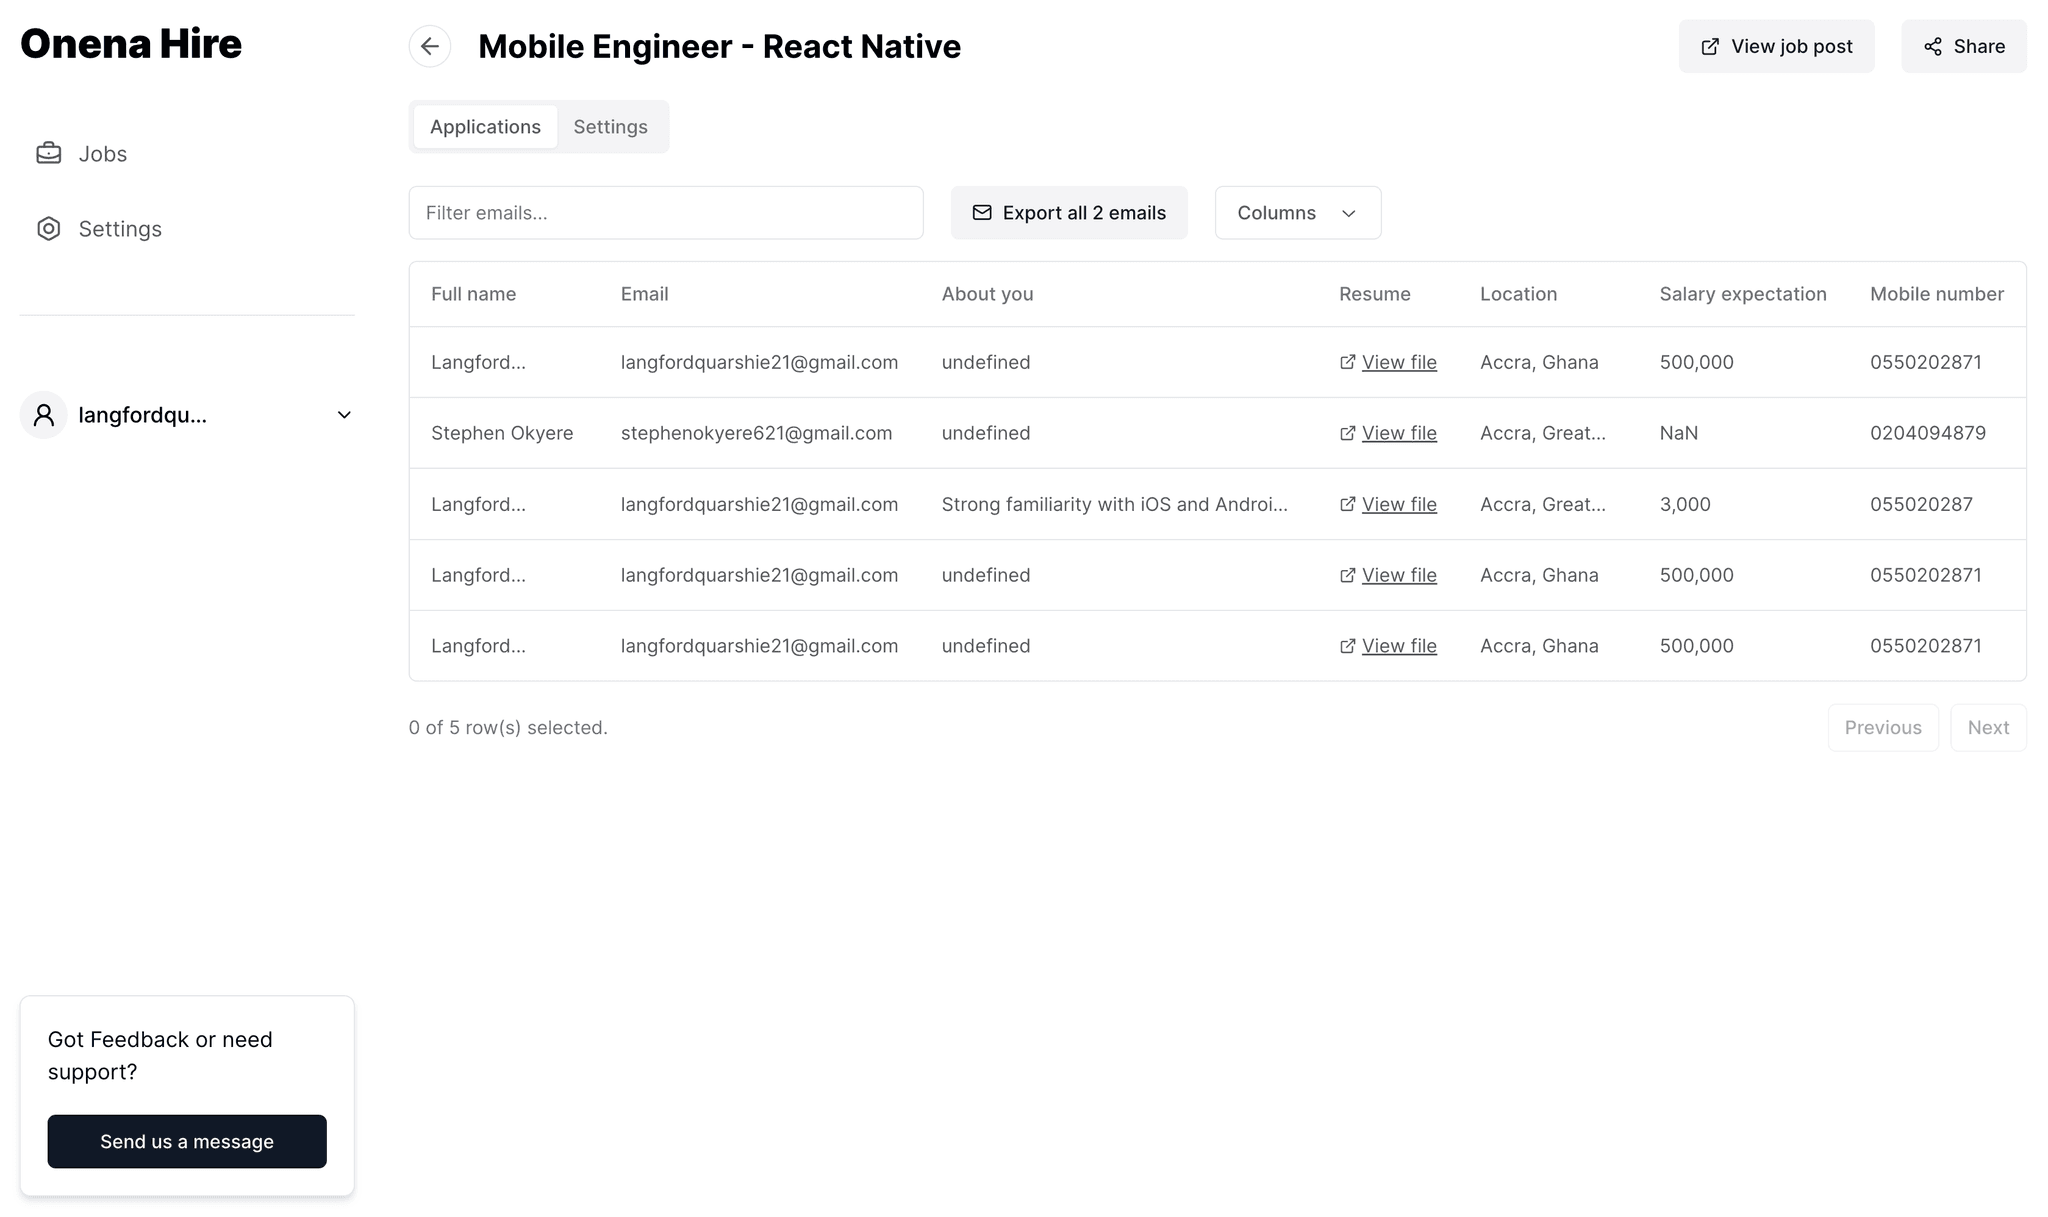Select the Settings tab
Screen dimensions: 2048x1217
(610, 126)
